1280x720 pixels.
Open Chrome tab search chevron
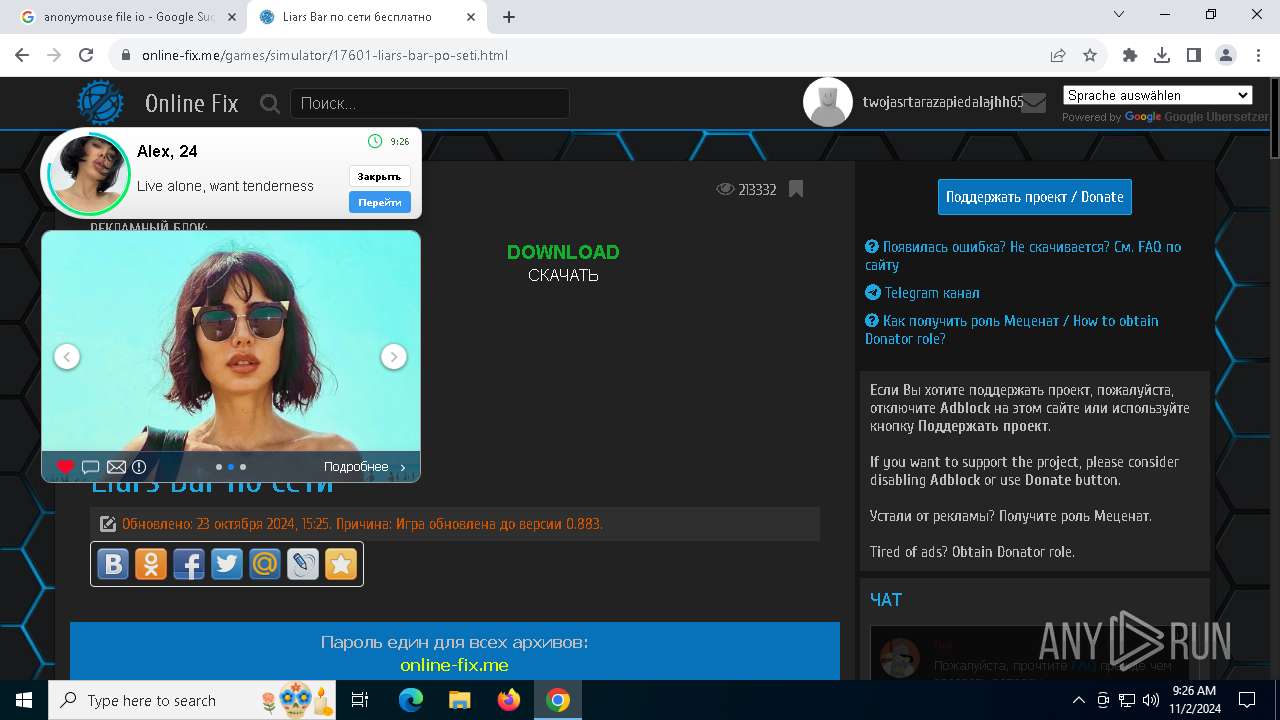(1119, 15)
